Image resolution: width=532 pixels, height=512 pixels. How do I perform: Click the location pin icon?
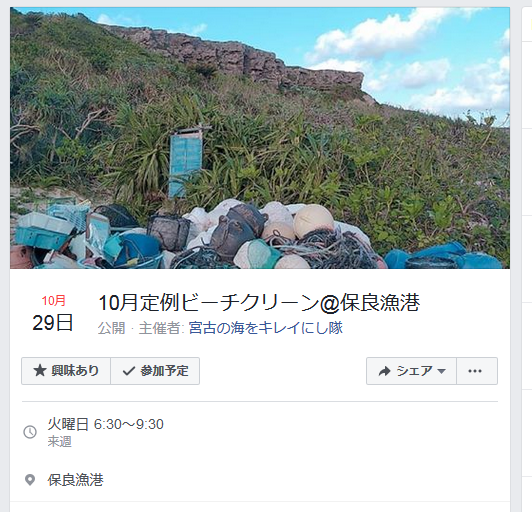(30, 480)
